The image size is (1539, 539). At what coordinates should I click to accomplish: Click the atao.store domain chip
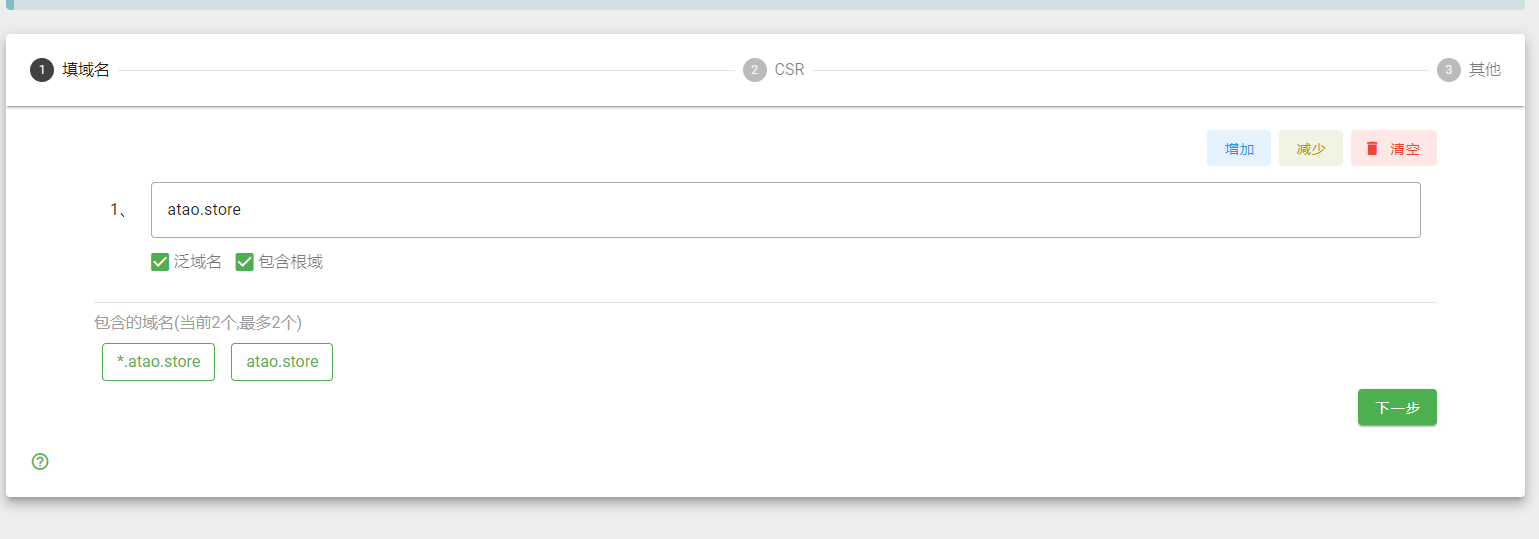(x=282, y=362)
